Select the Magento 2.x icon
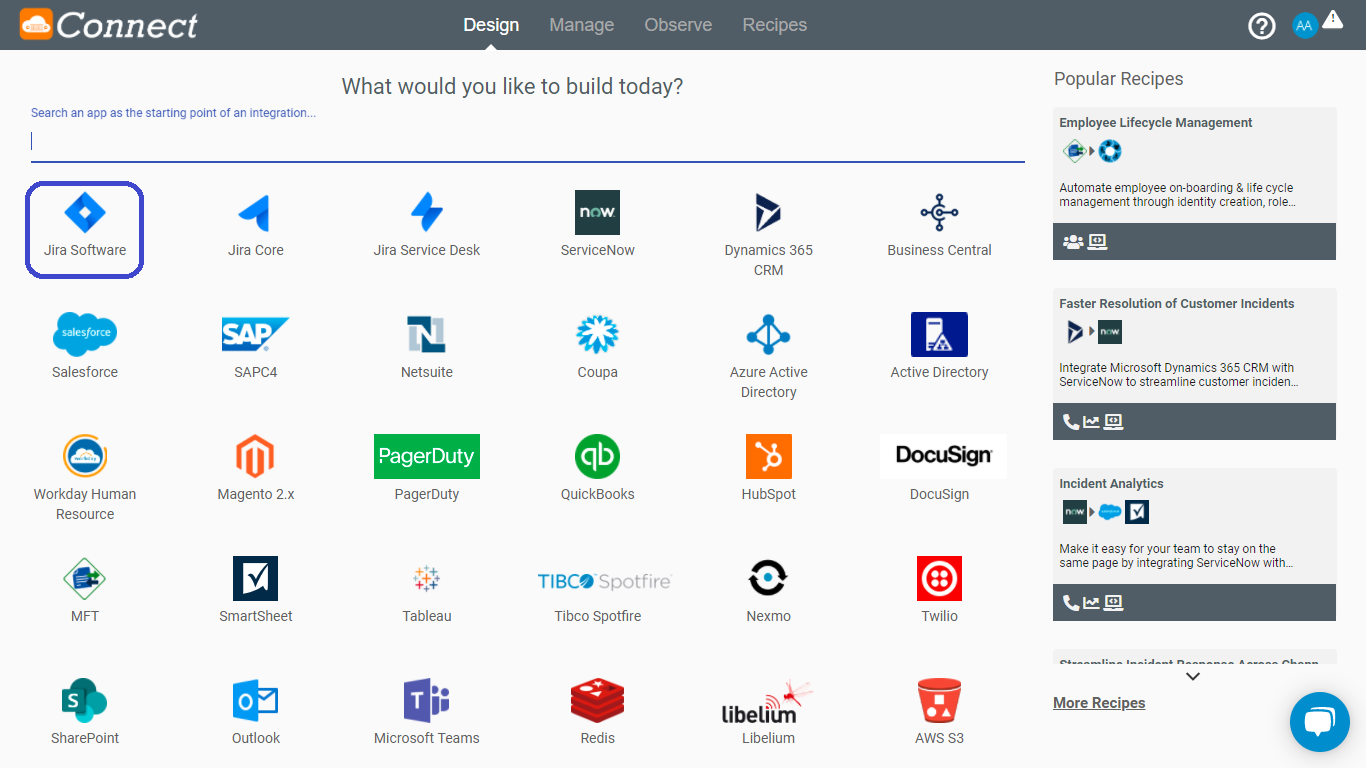1366x768 pixels. pos(256,456)
